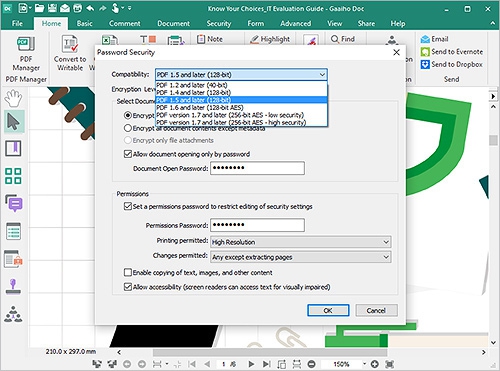Click the Note tool in ribbon
The height and width of the screenshot is (371, 500).
pos(210,39)
